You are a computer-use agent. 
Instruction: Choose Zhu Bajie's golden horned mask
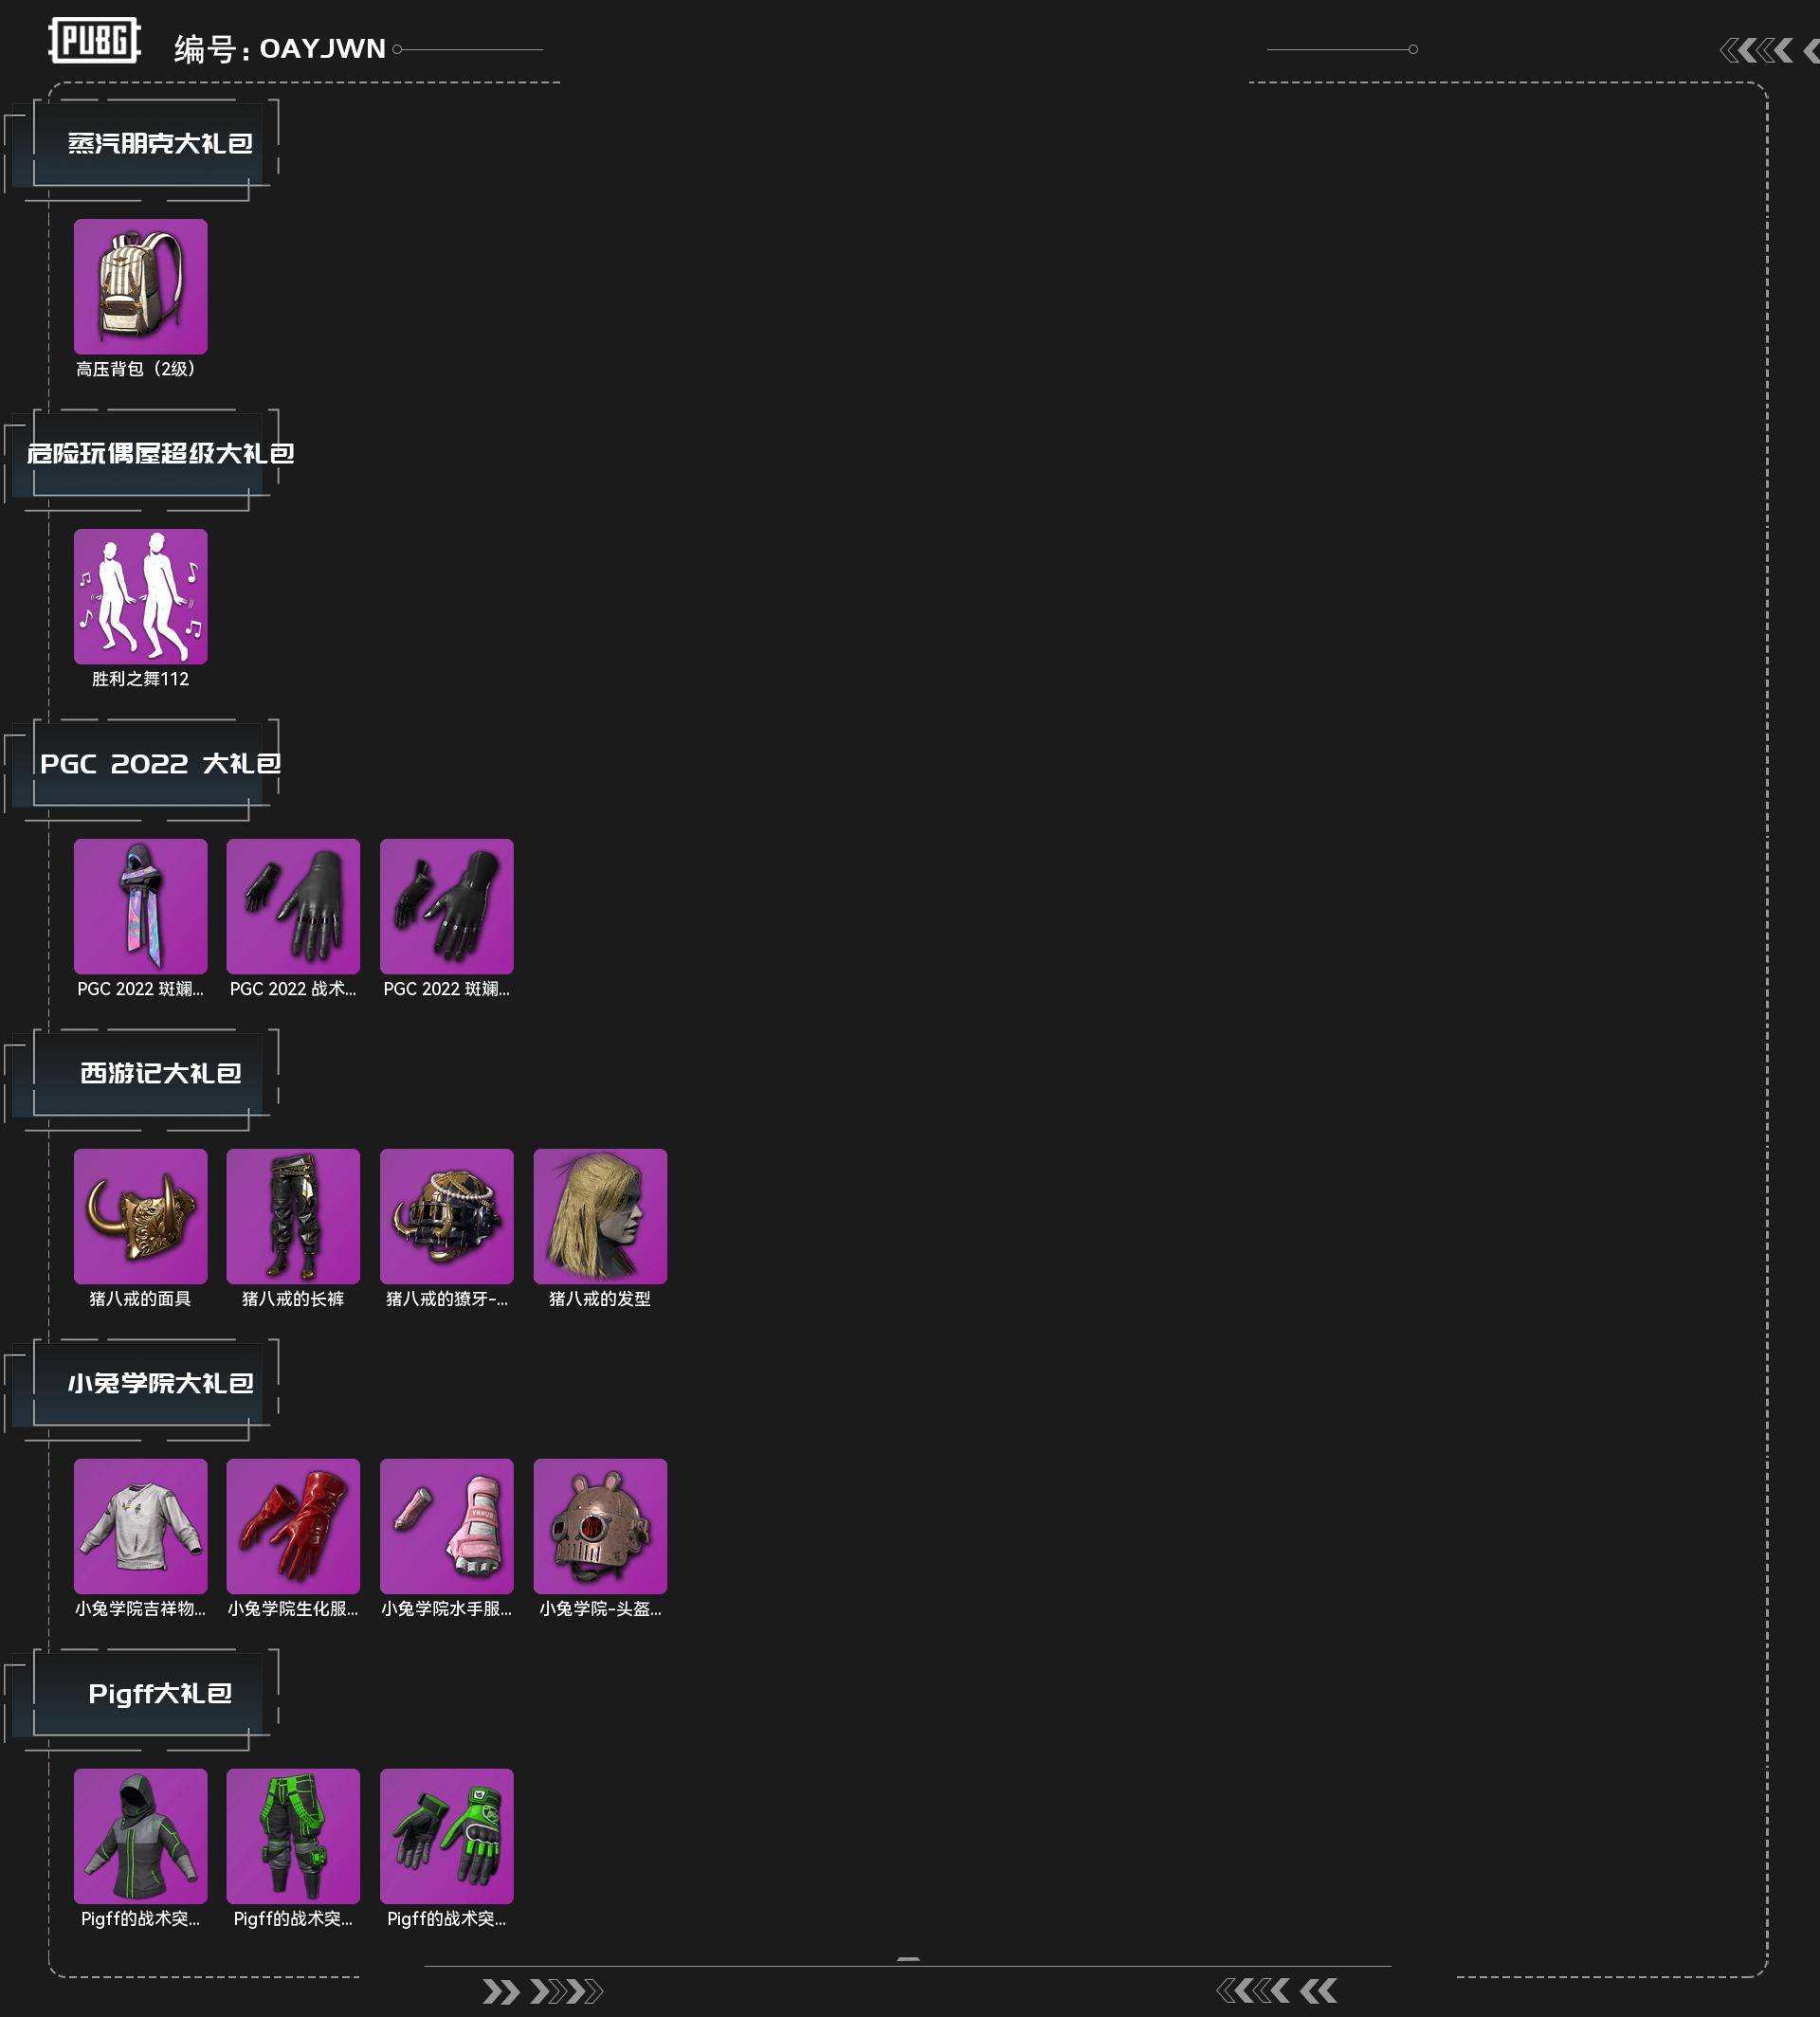[x=141, y=1216]
